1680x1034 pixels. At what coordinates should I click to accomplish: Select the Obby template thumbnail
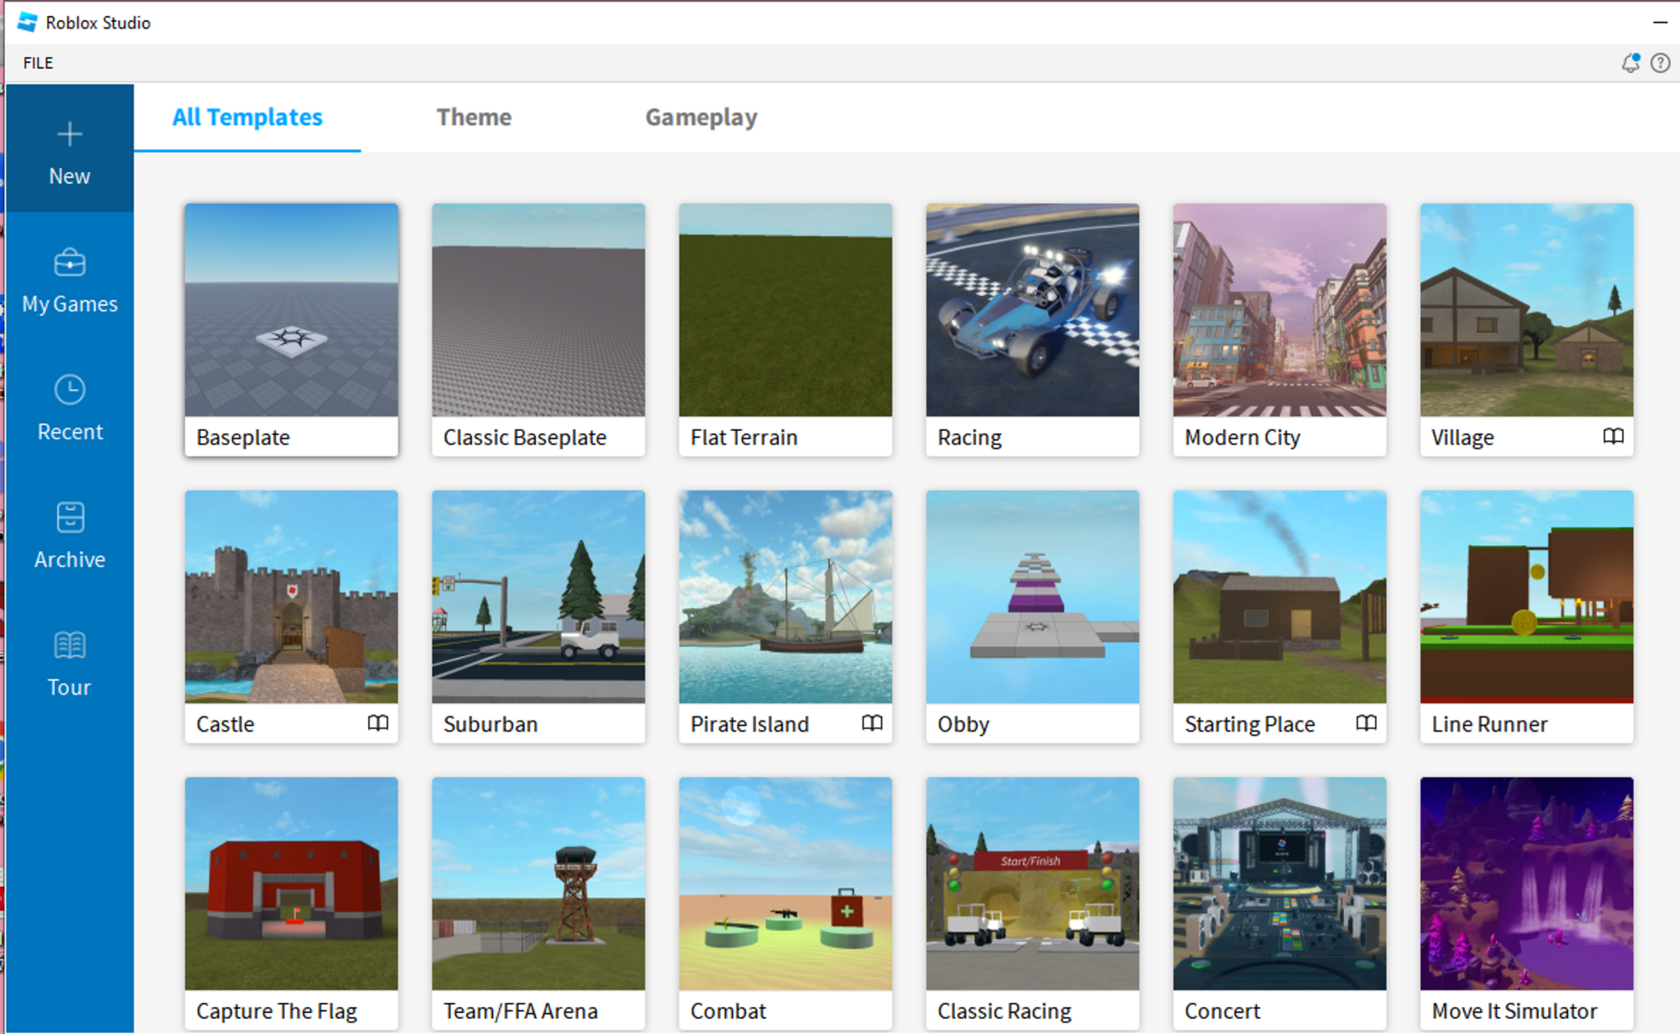1032,597
